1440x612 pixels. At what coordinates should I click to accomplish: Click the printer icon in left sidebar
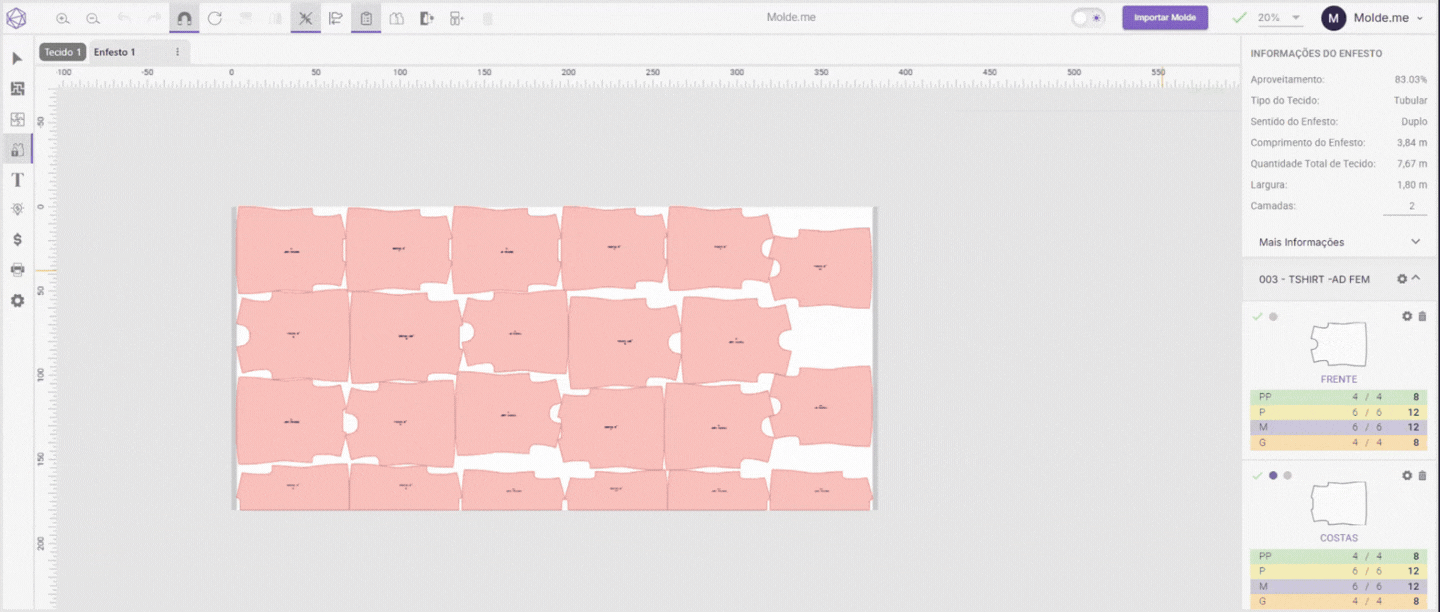click(17, 270)
